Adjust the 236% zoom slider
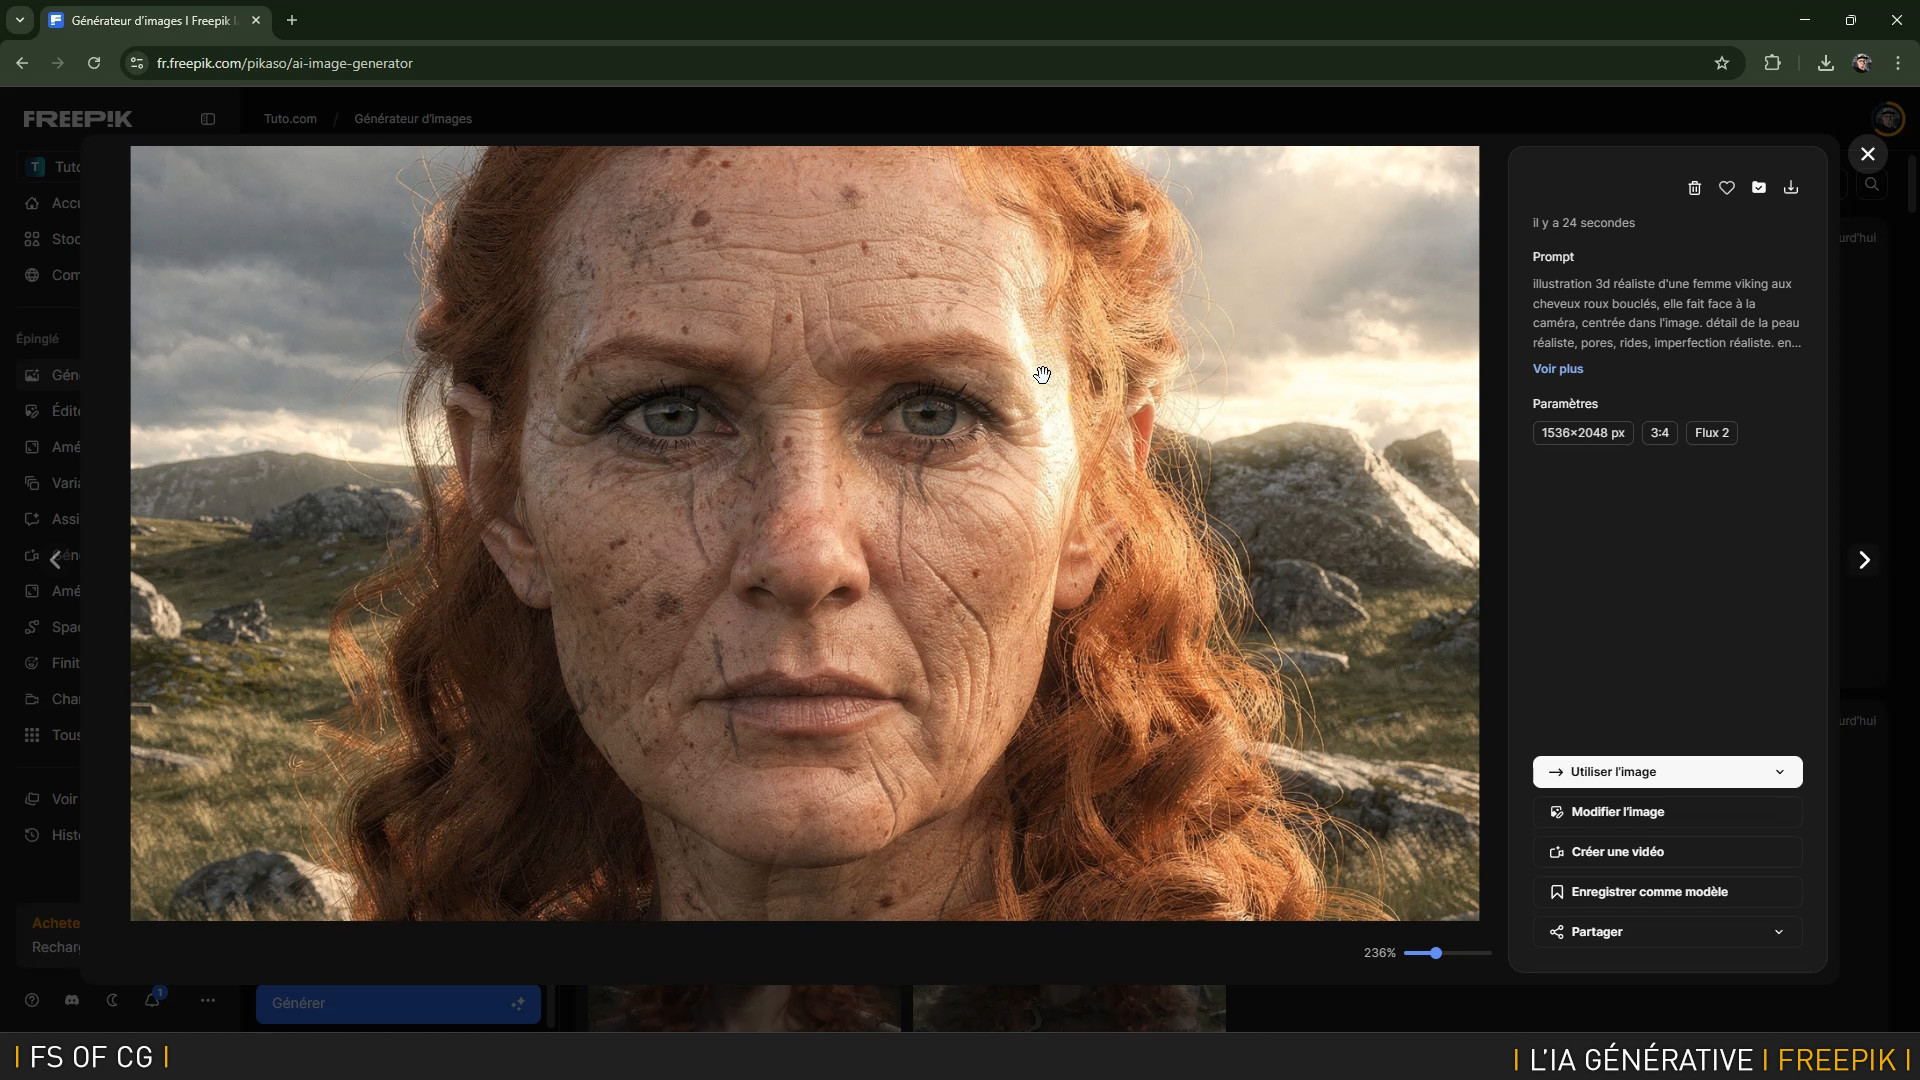1920x1080 pixels. 1436,953
